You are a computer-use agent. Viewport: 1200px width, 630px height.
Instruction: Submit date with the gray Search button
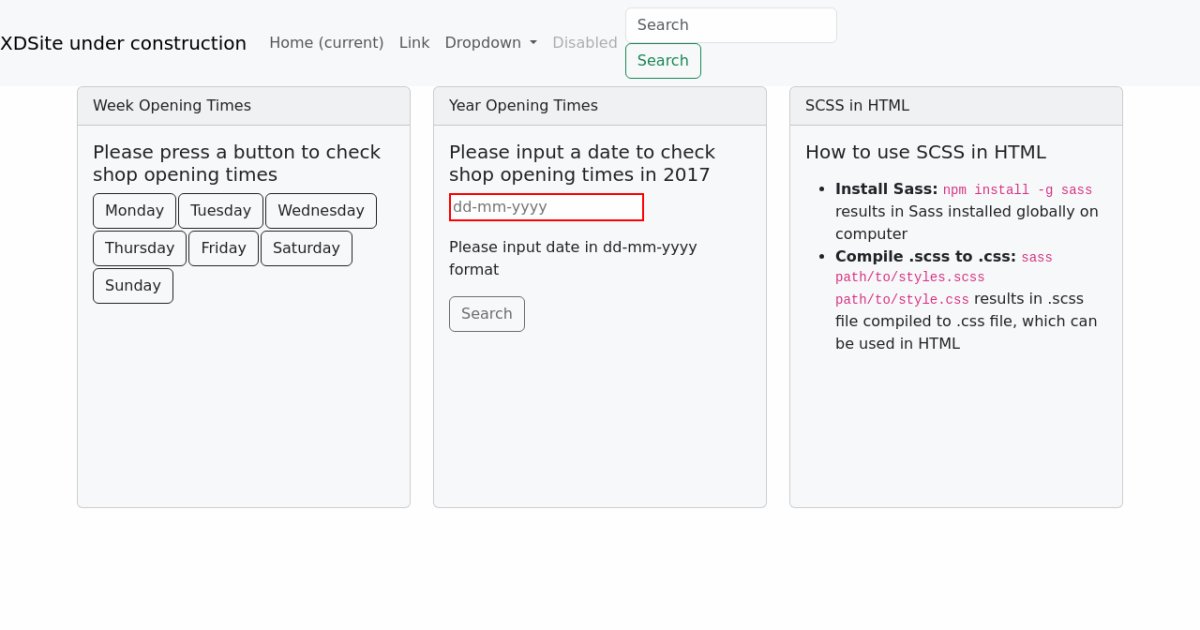point(486,314)
